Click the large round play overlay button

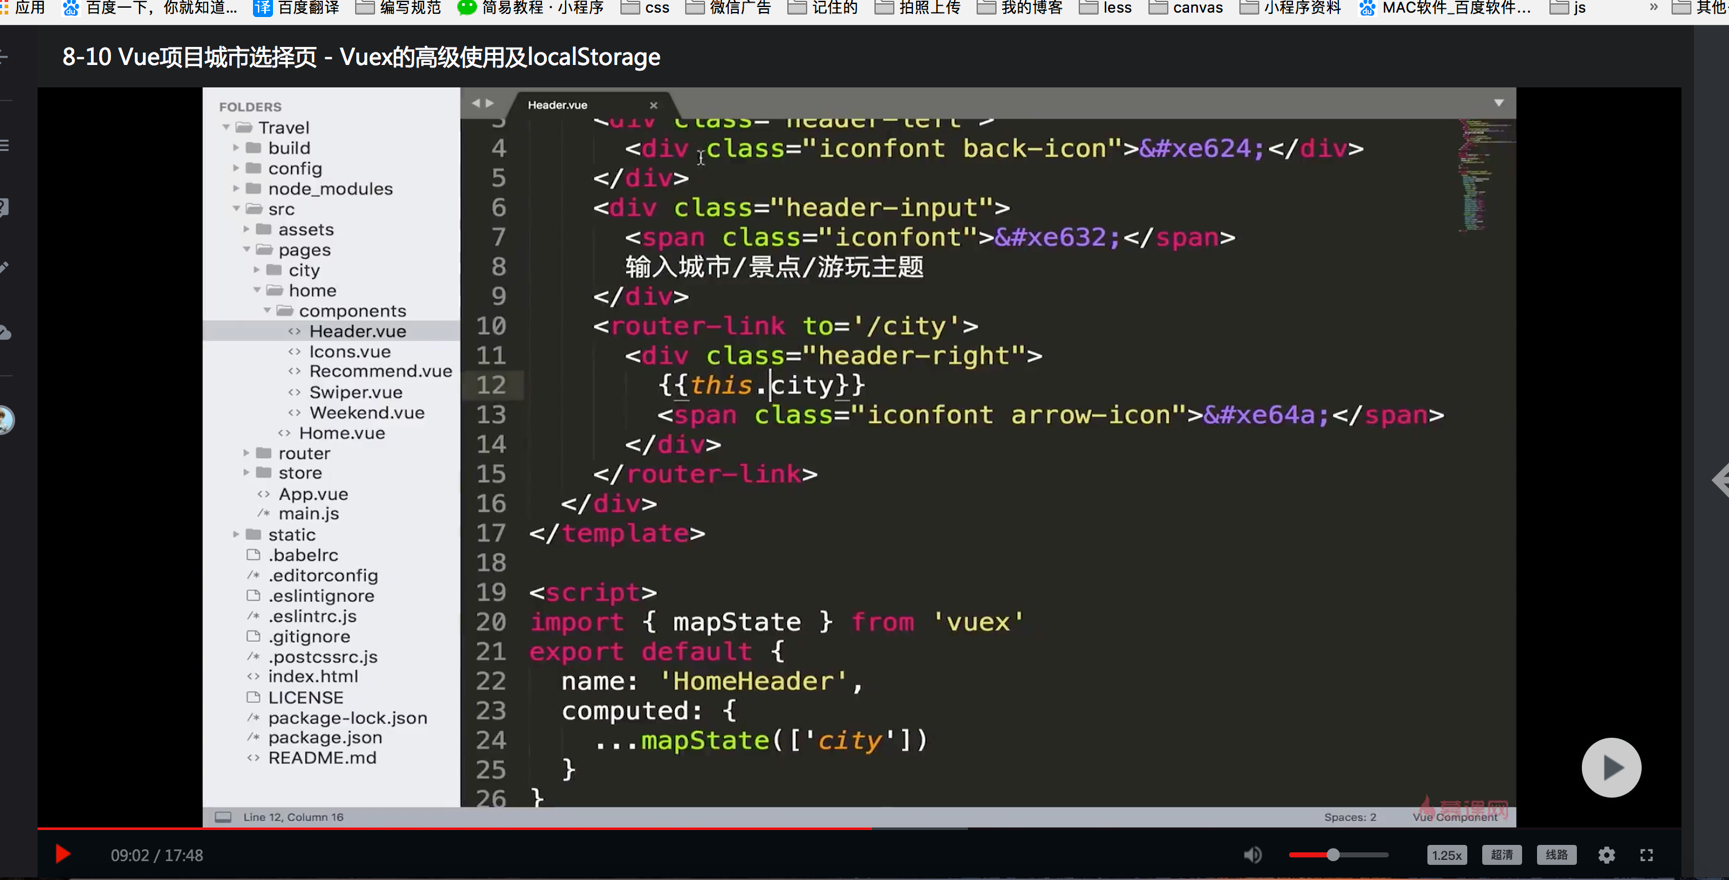1611,768
